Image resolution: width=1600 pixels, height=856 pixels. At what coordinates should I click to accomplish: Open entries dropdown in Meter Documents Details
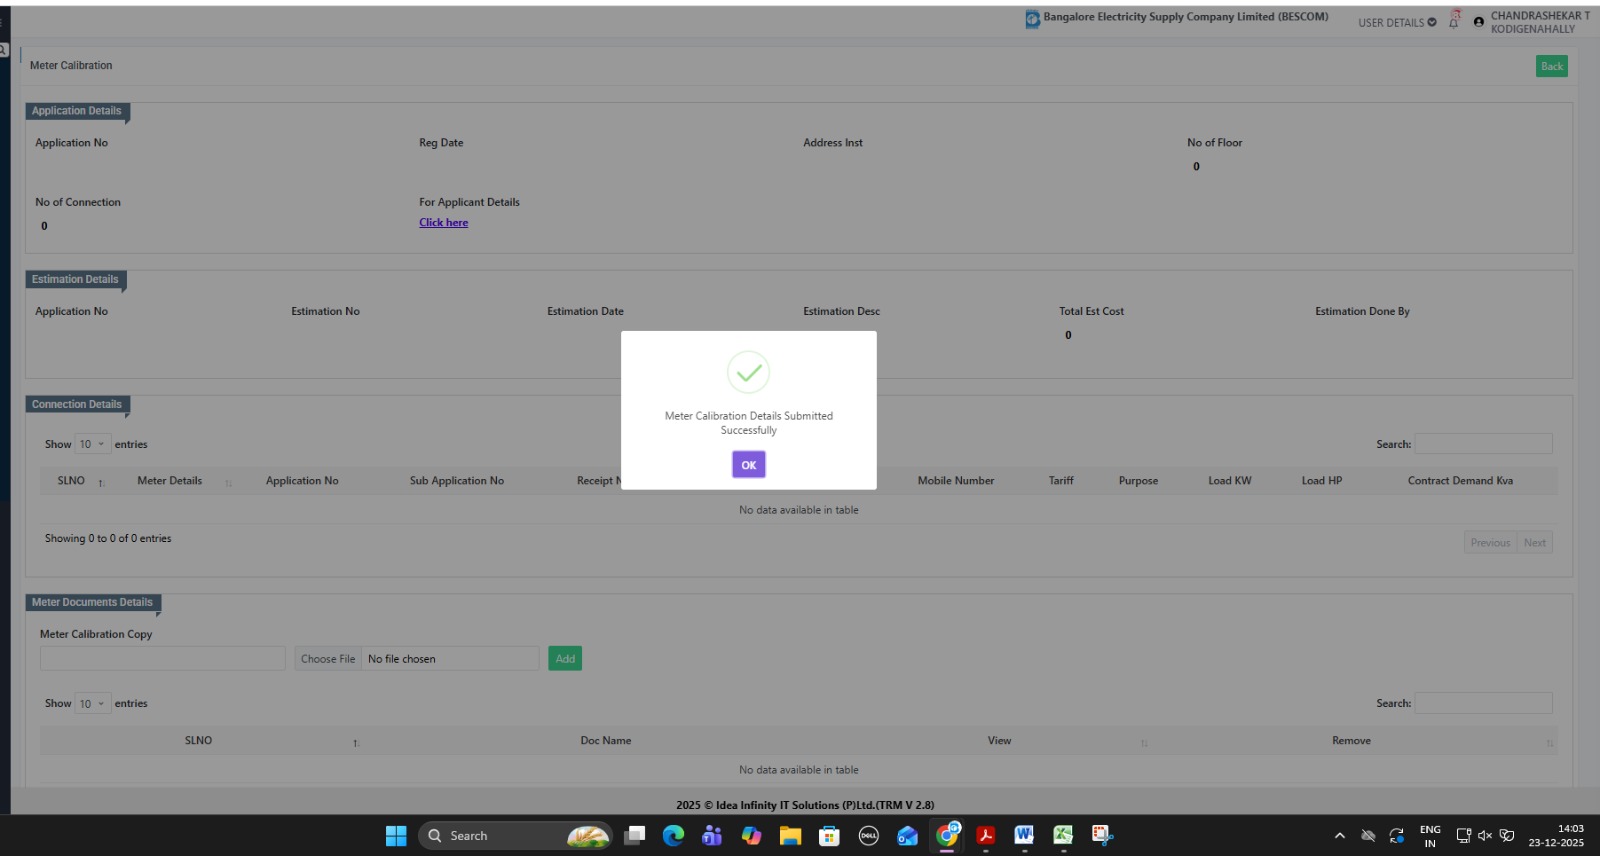(x=92, y=704)
